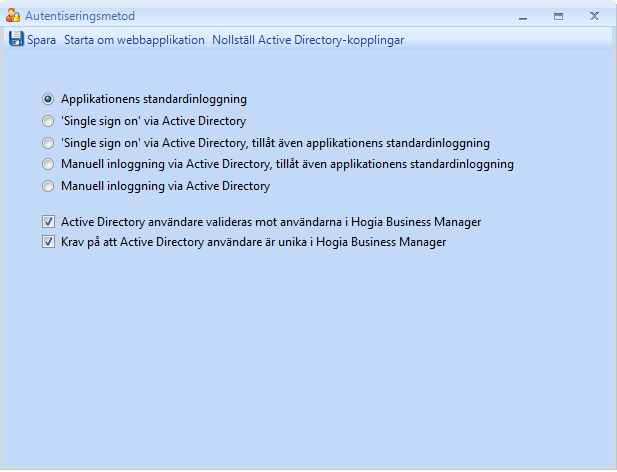Restart web app via Starta om webbapplikation

click(134, 40)
